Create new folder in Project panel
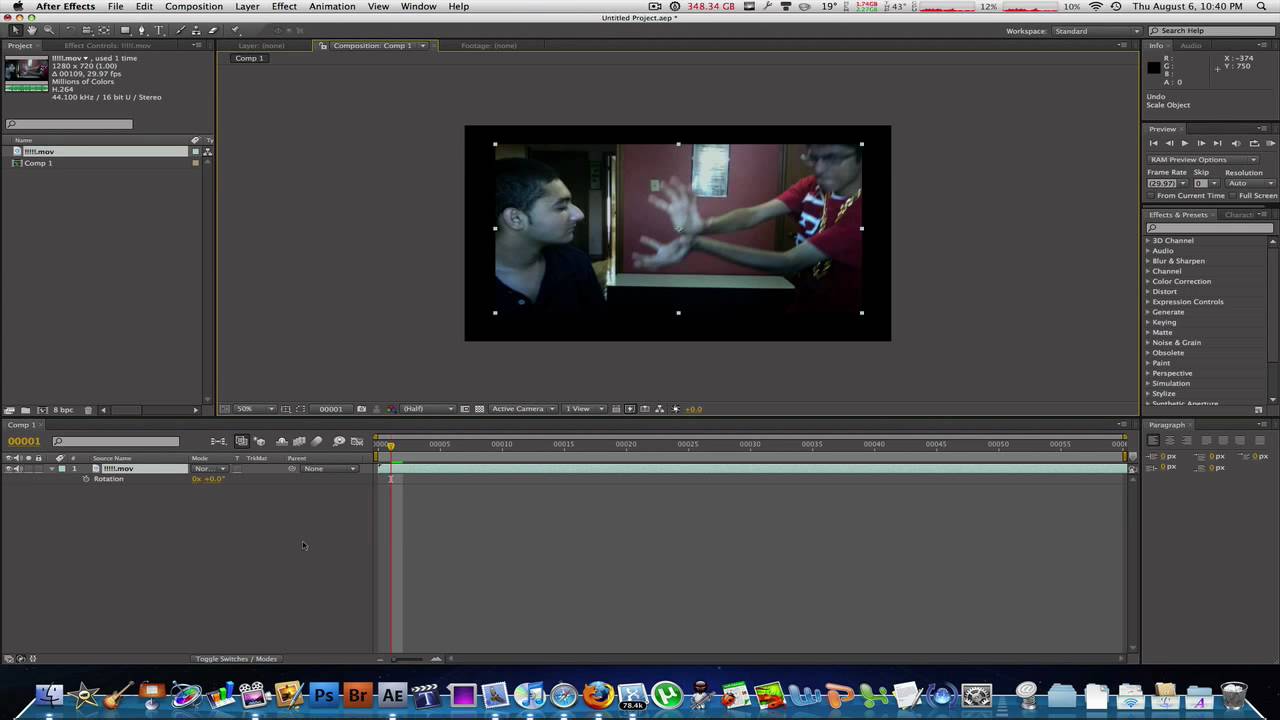The height and width of the screenshot is (720, 1280). (24, 410)
